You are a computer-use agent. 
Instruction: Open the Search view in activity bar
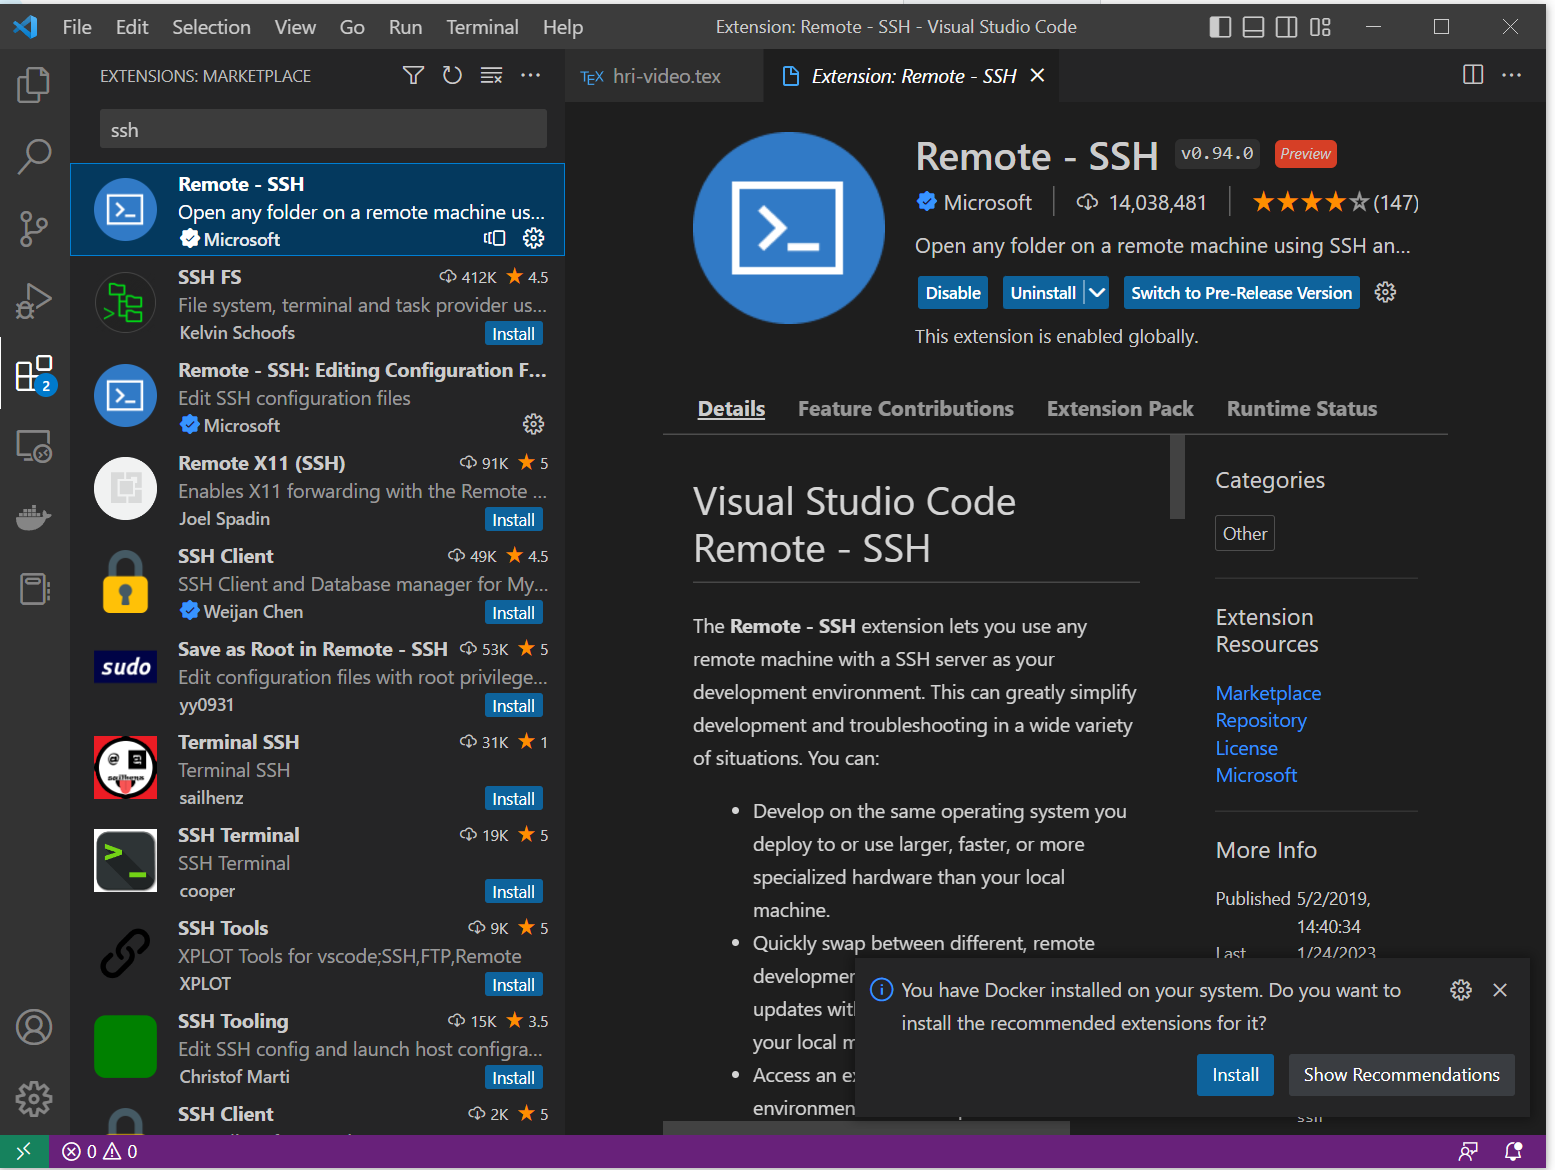pyautogui.click(x=34, y=156)
